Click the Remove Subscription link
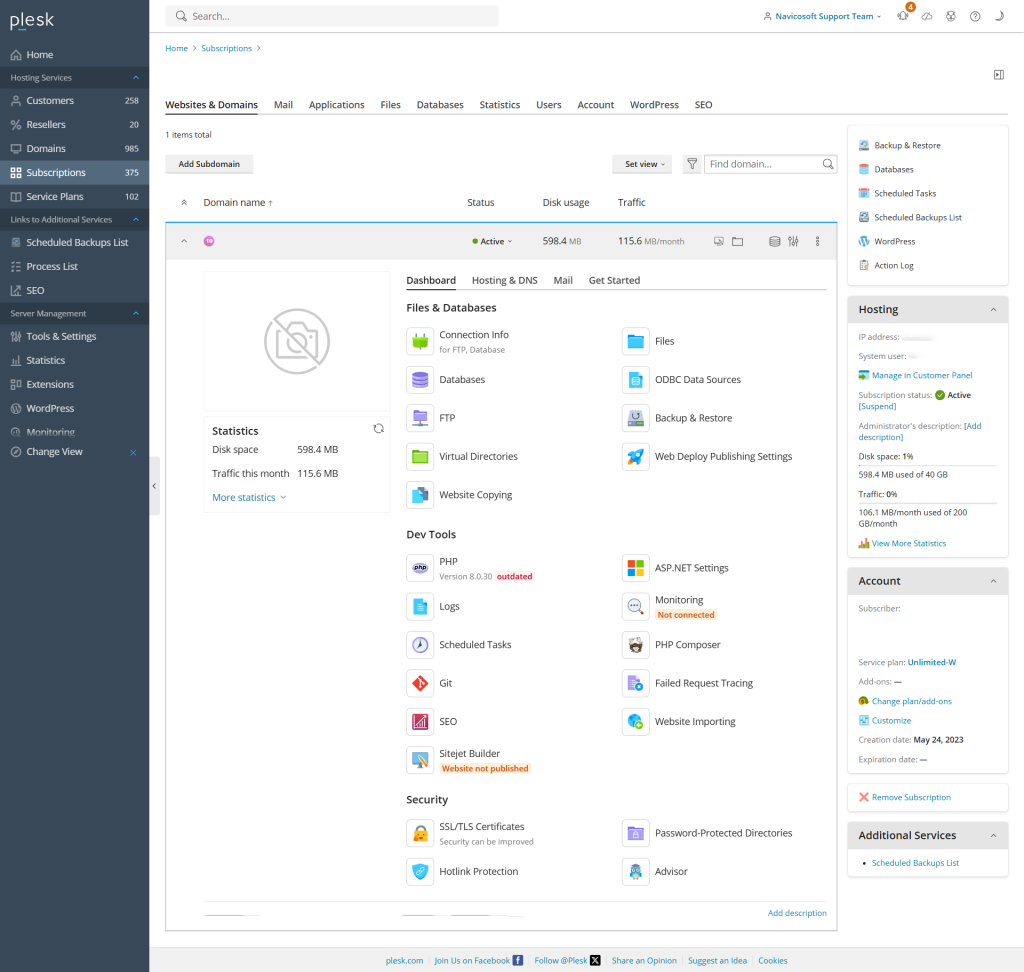 tap(910, 797)
